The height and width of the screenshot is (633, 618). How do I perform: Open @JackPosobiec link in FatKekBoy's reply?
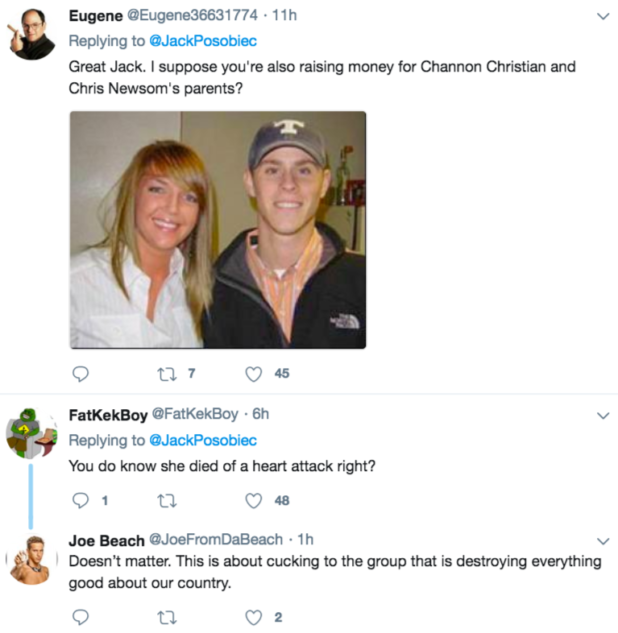[x=203, y=440]
